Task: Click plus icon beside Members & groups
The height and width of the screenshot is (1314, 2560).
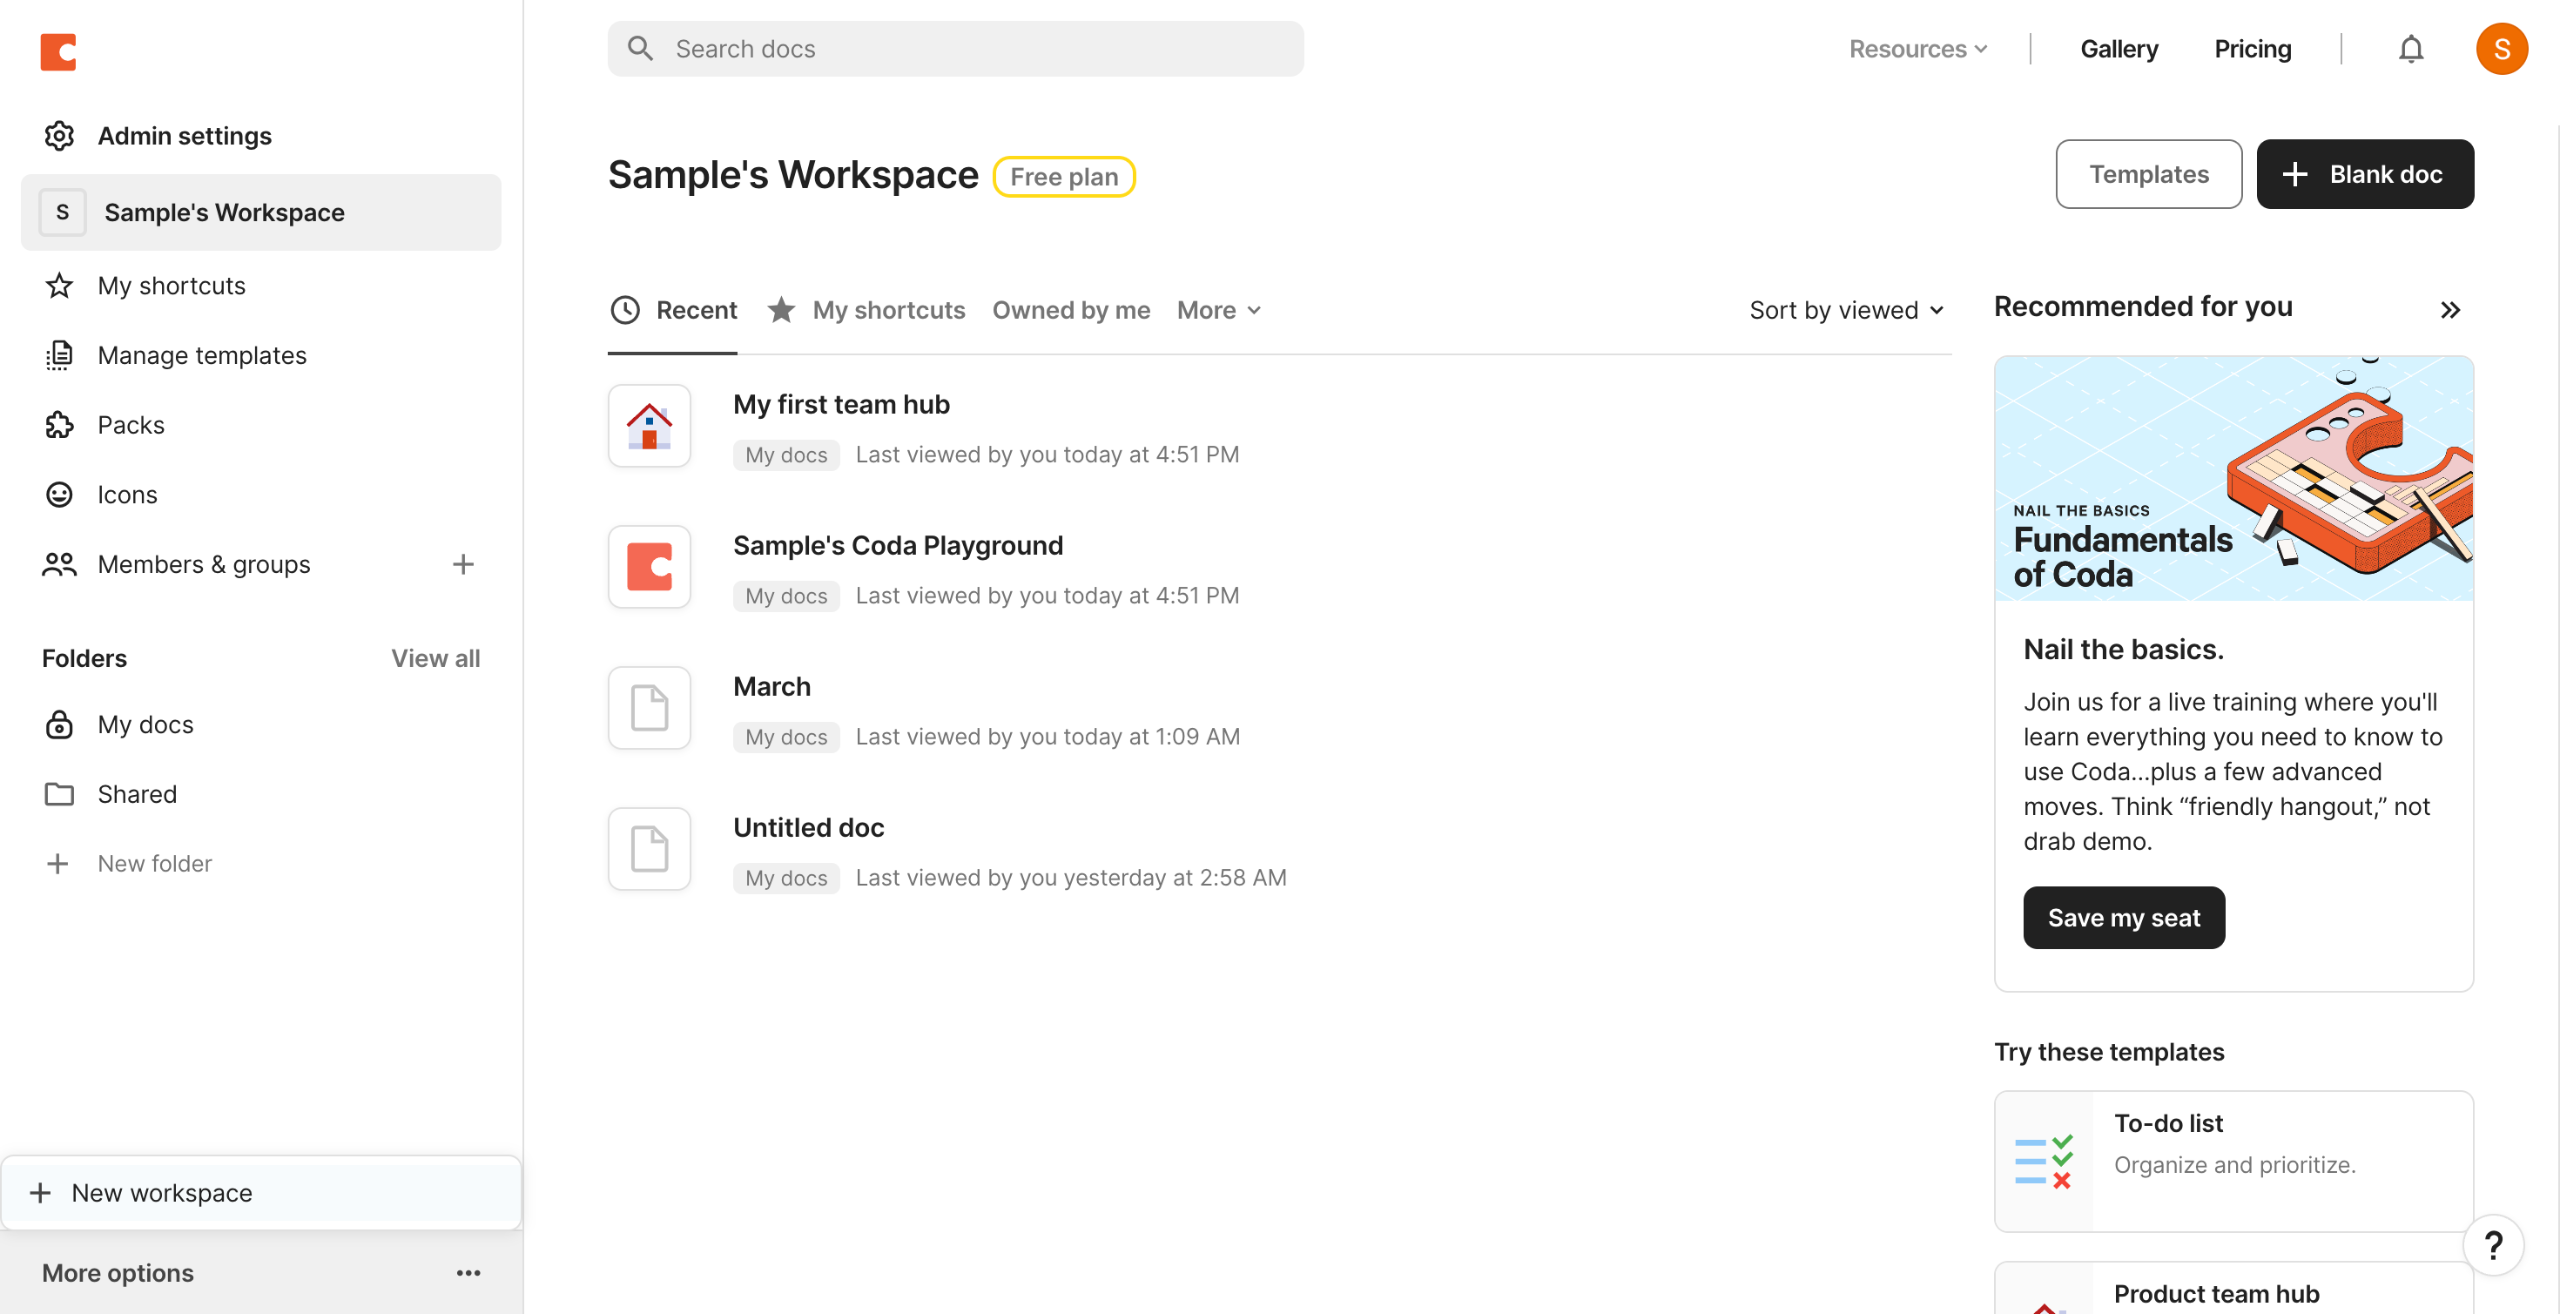Action: pos(463,565)
